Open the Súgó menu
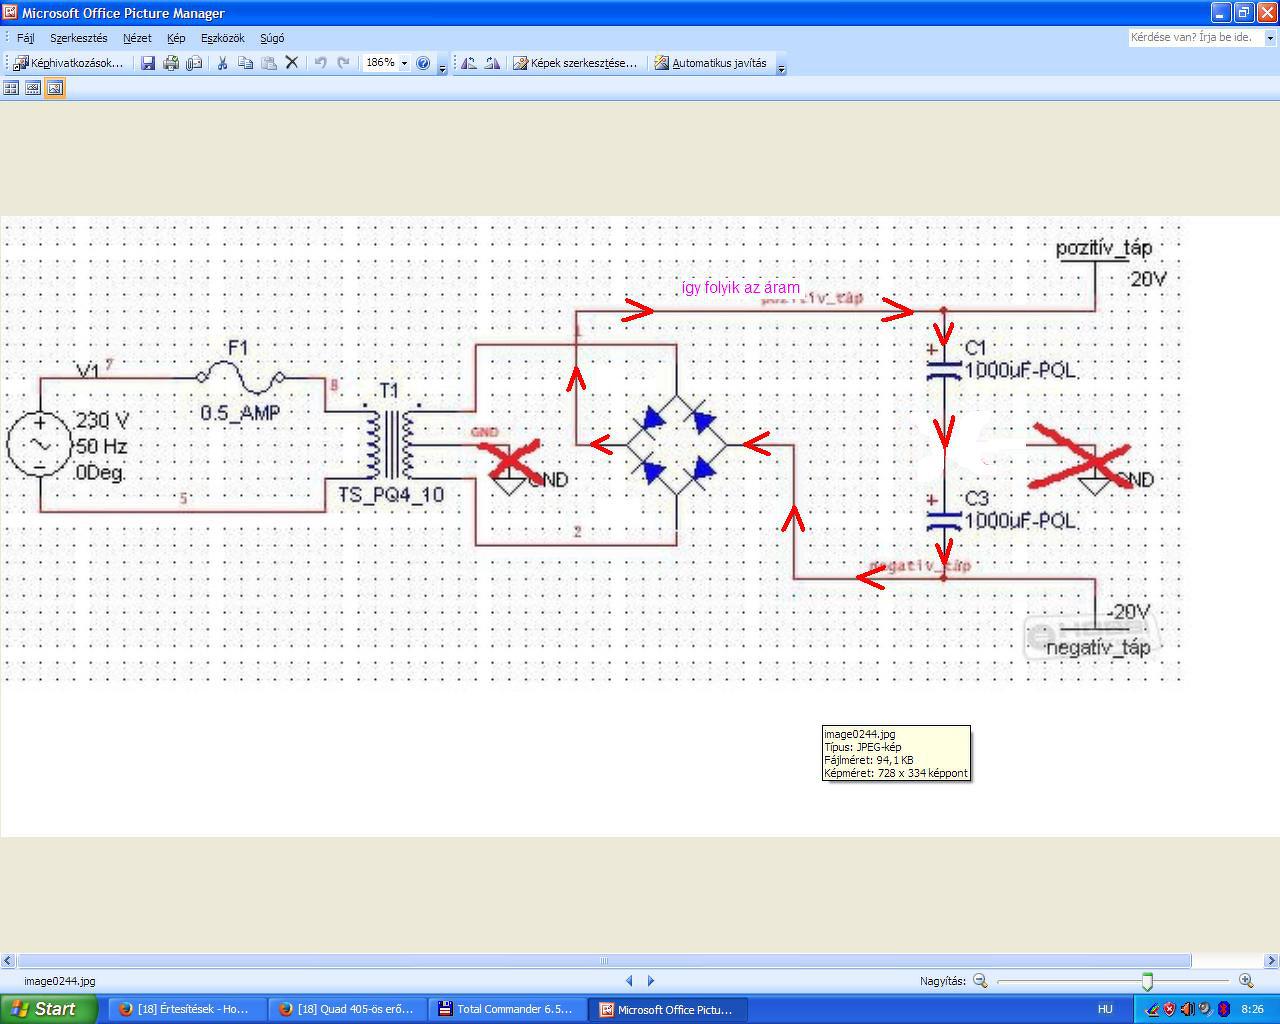Viewport: 1280px width, 1024px height. [272, 38]
